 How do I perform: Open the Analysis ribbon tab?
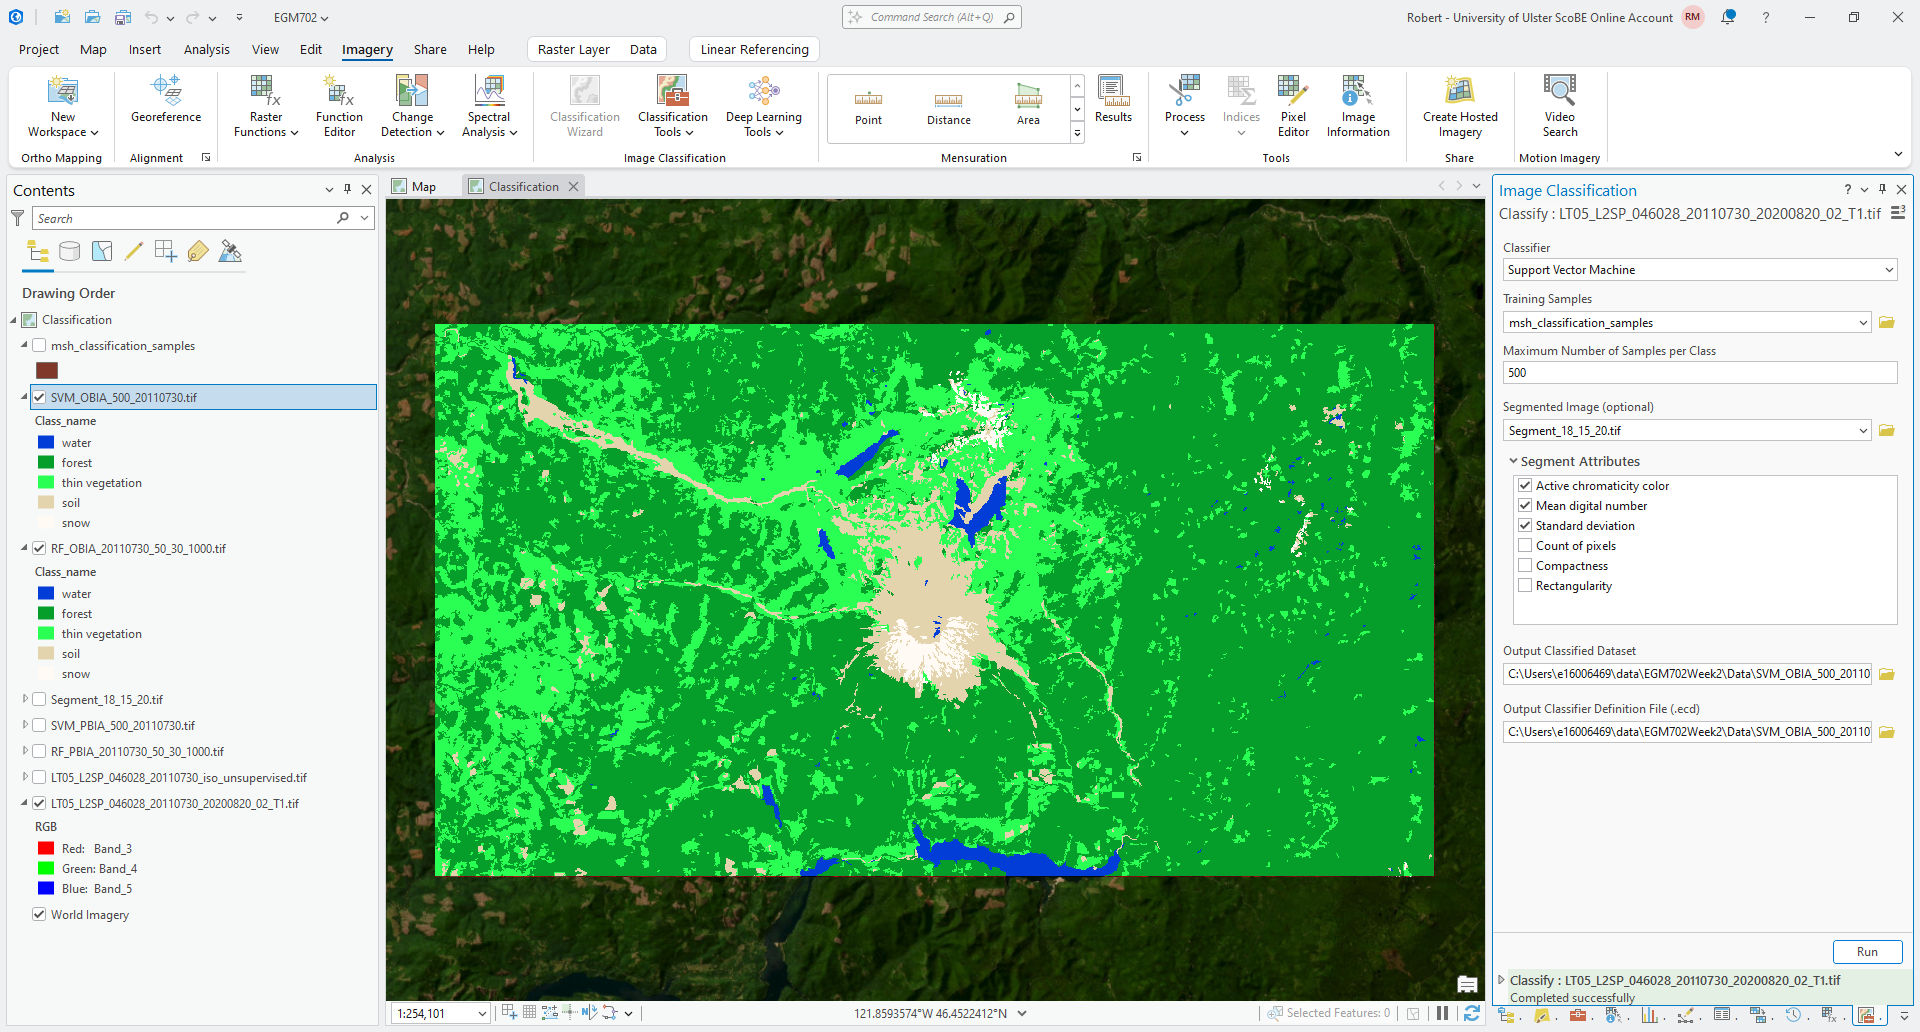click(x=206, y=50)
